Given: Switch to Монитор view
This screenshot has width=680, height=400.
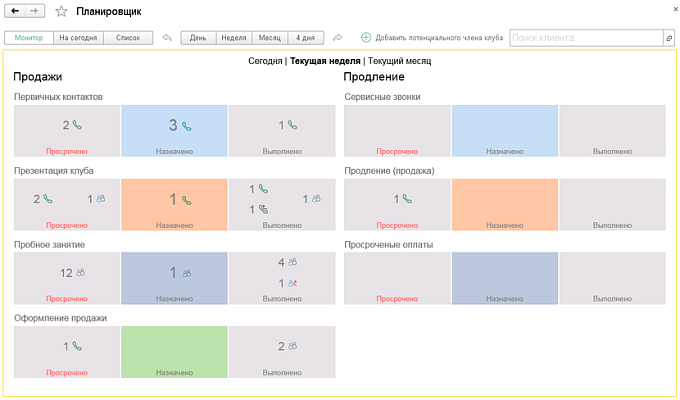Looking at the screenshot, I should [28, 38].
